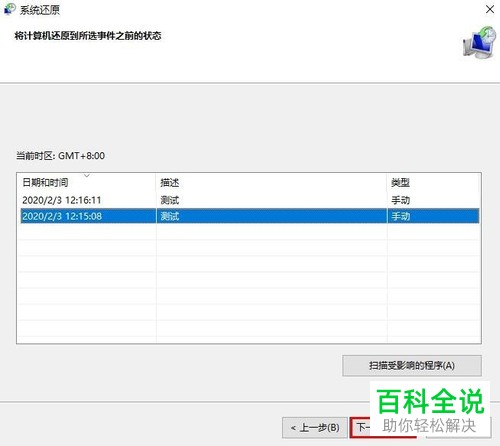
Task: Click 测试 description in the 12:16:11 row
Action: click(170, 200)
